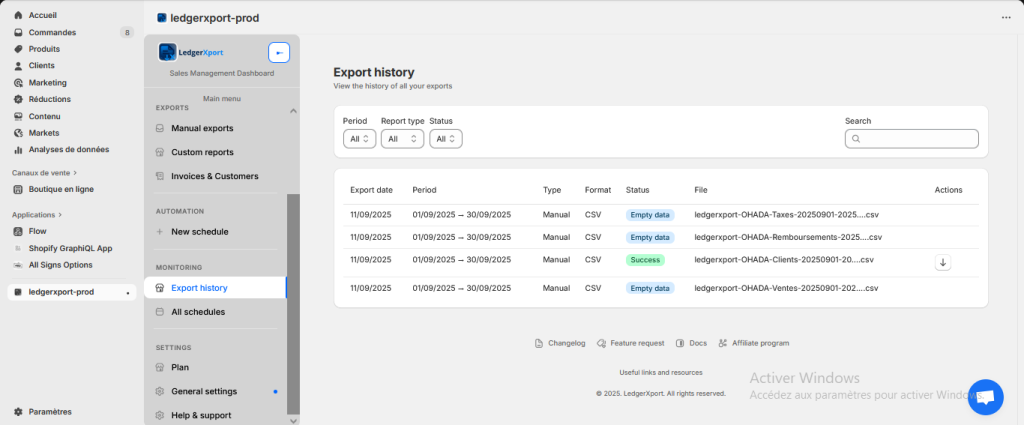Open the Report type filter dropdown
This screenshot has width=1024, height=425.
tap(402, 139)
